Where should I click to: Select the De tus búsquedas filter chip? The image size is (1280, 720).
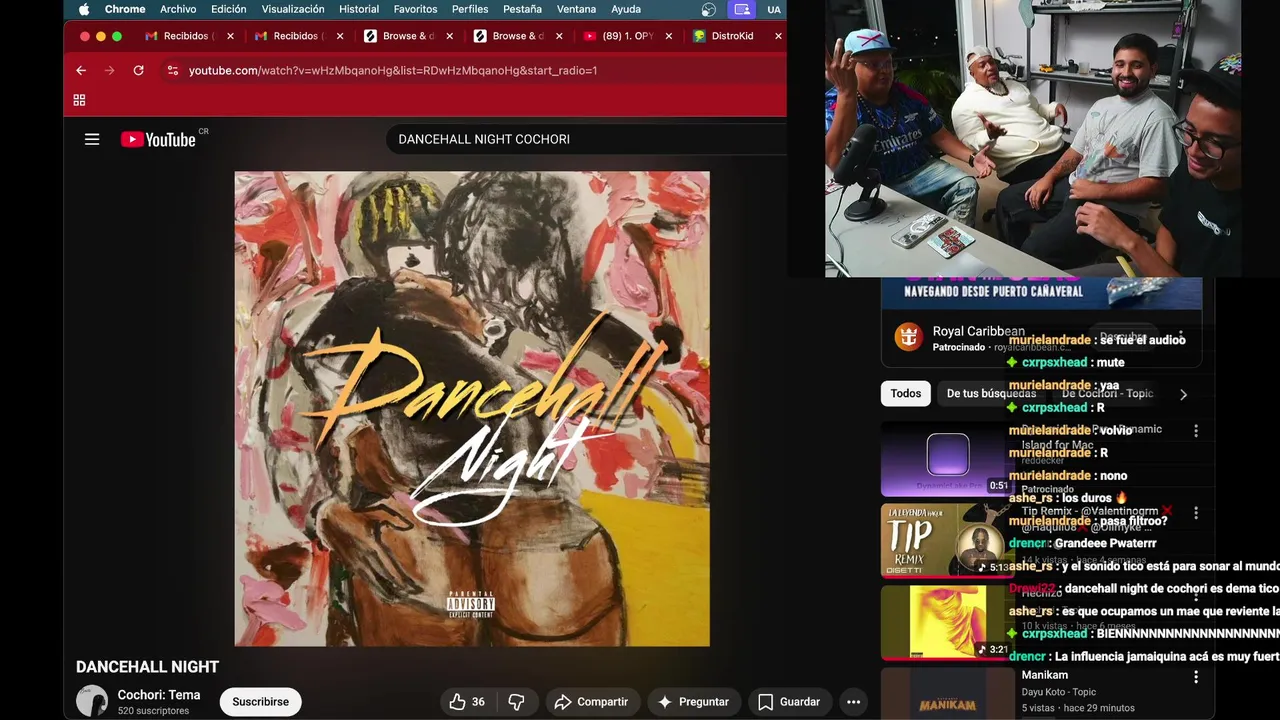[991, 394]
